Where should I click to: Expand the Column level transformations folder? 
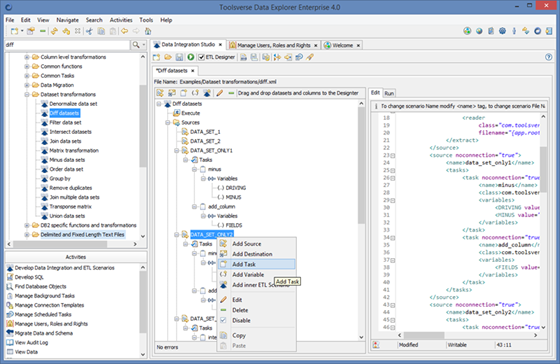(x=27, y=57)
